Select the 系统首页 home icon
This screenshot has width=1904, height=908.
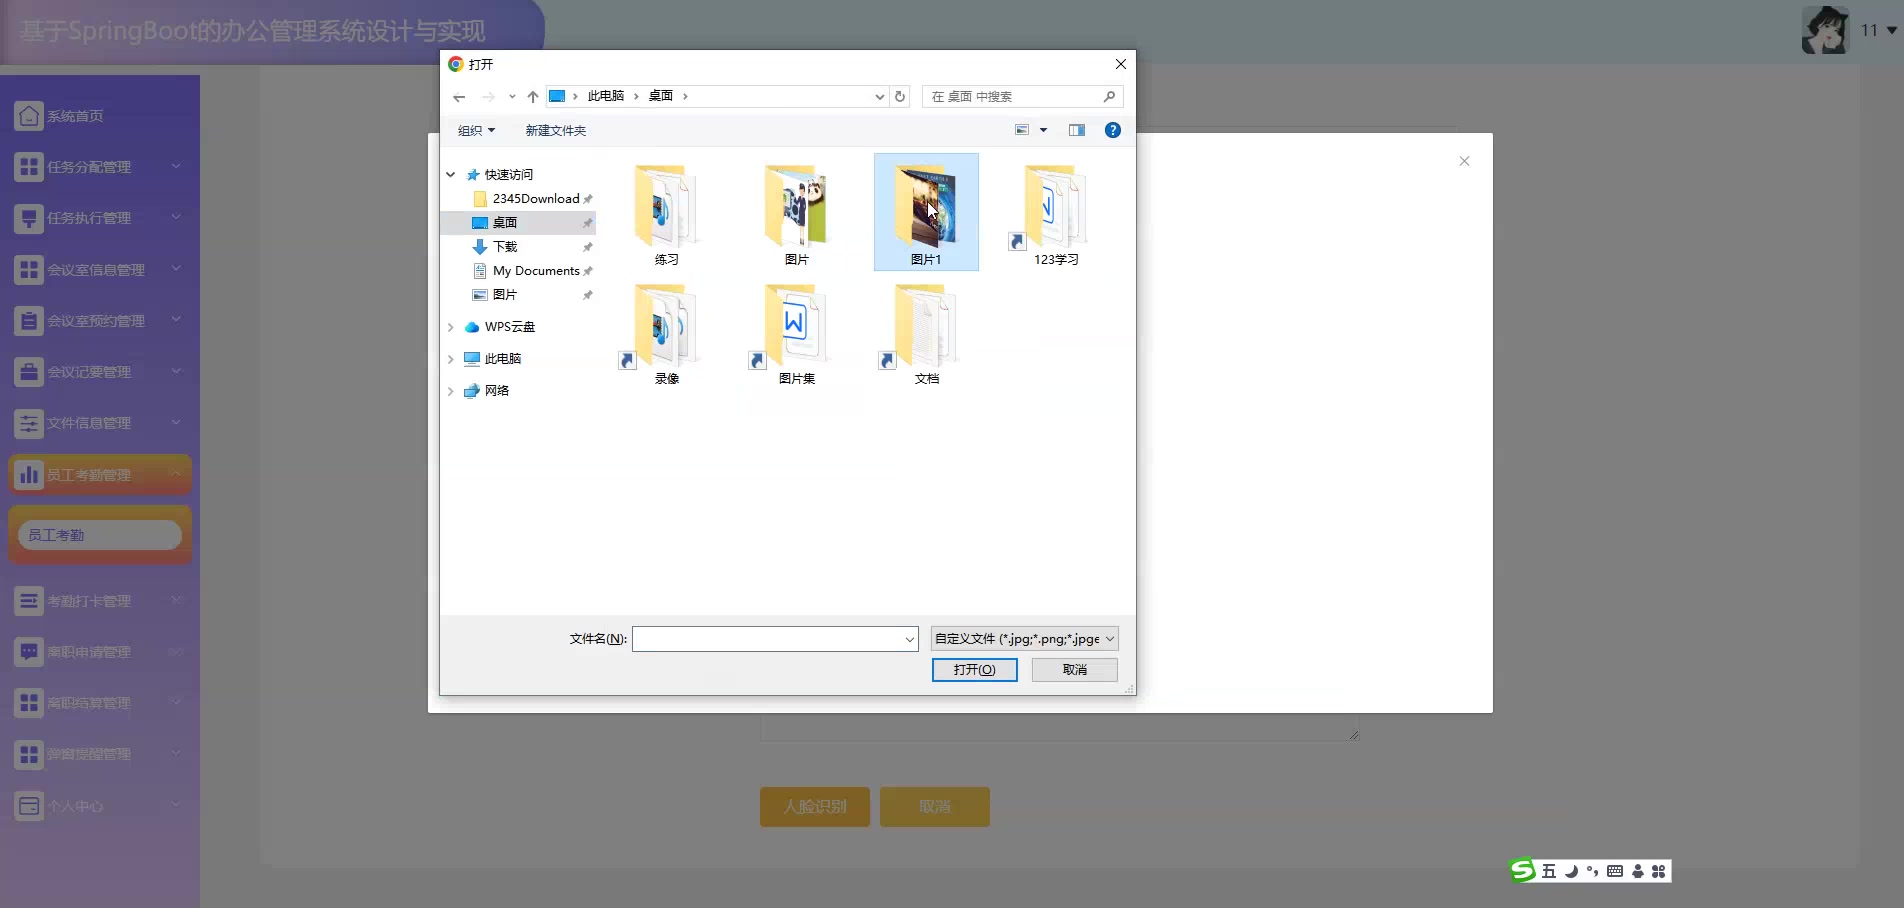click(28, 115)
